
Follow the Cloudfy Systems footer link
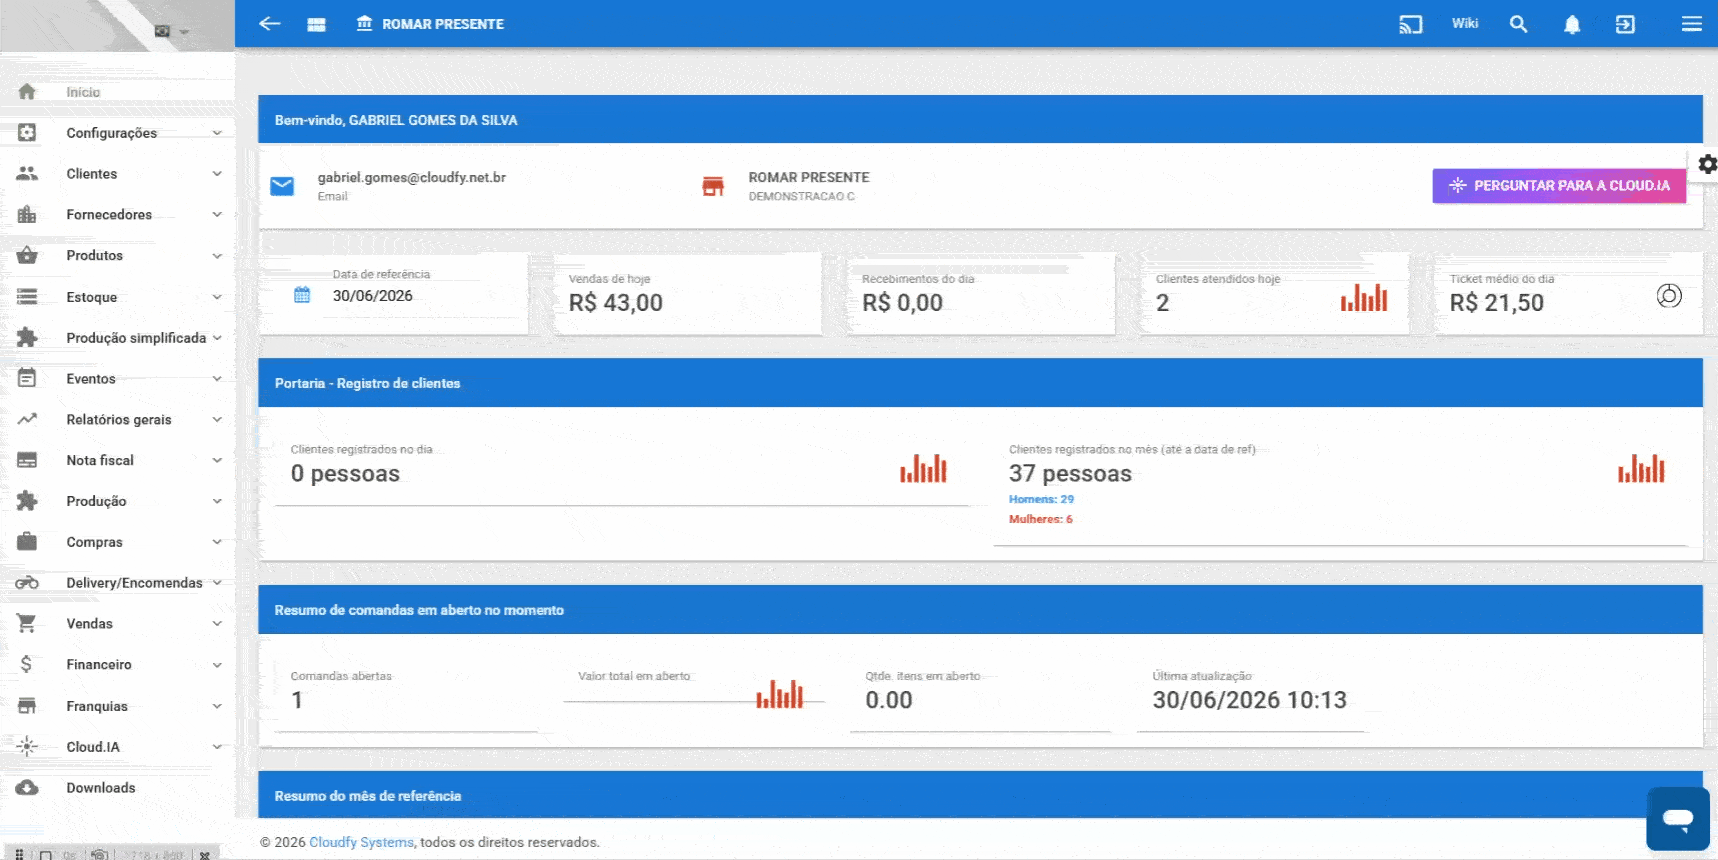tap(361, 842)
